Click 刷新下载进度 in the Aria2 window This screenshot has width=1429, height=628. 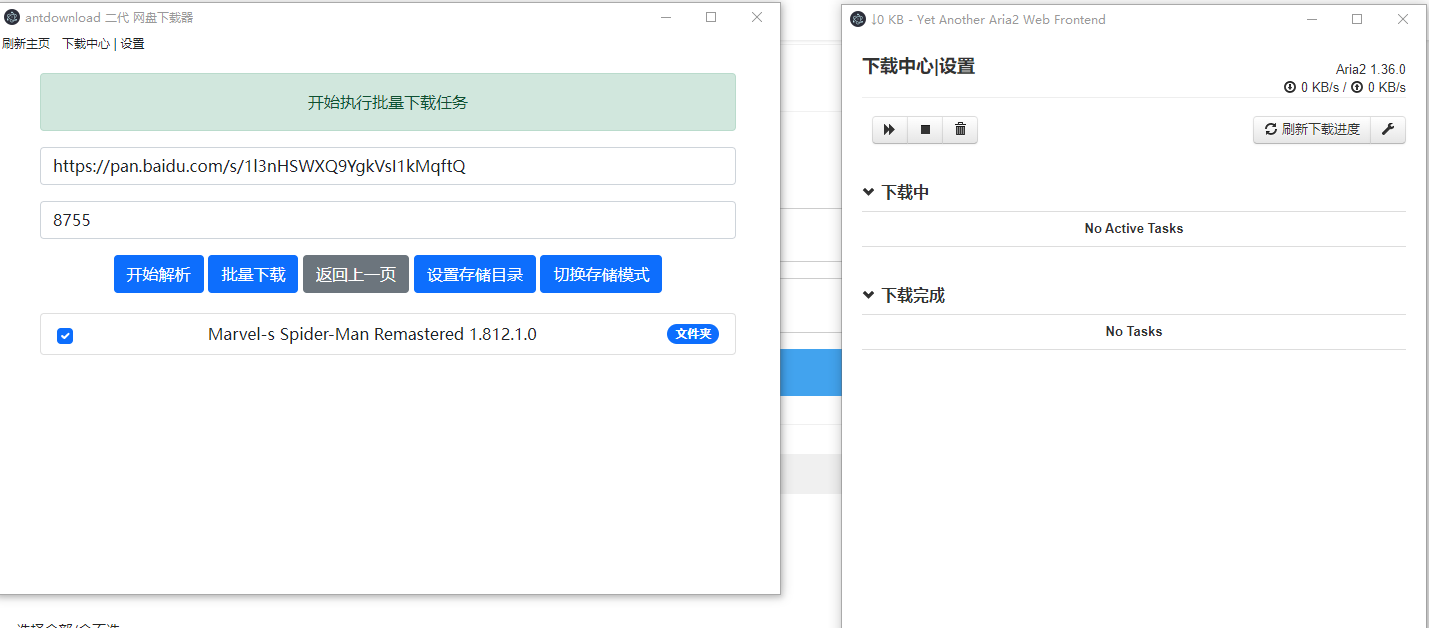pyautogui.click(x=1312, y=130)
